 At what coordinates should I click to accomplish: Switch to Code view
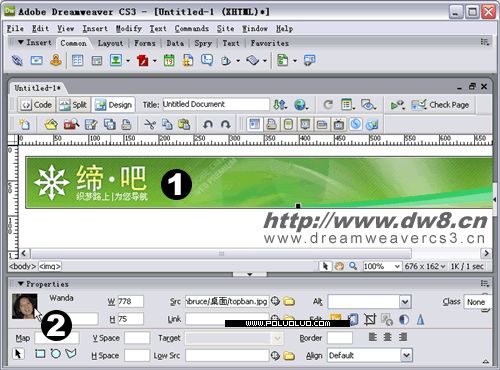point(36,105)
